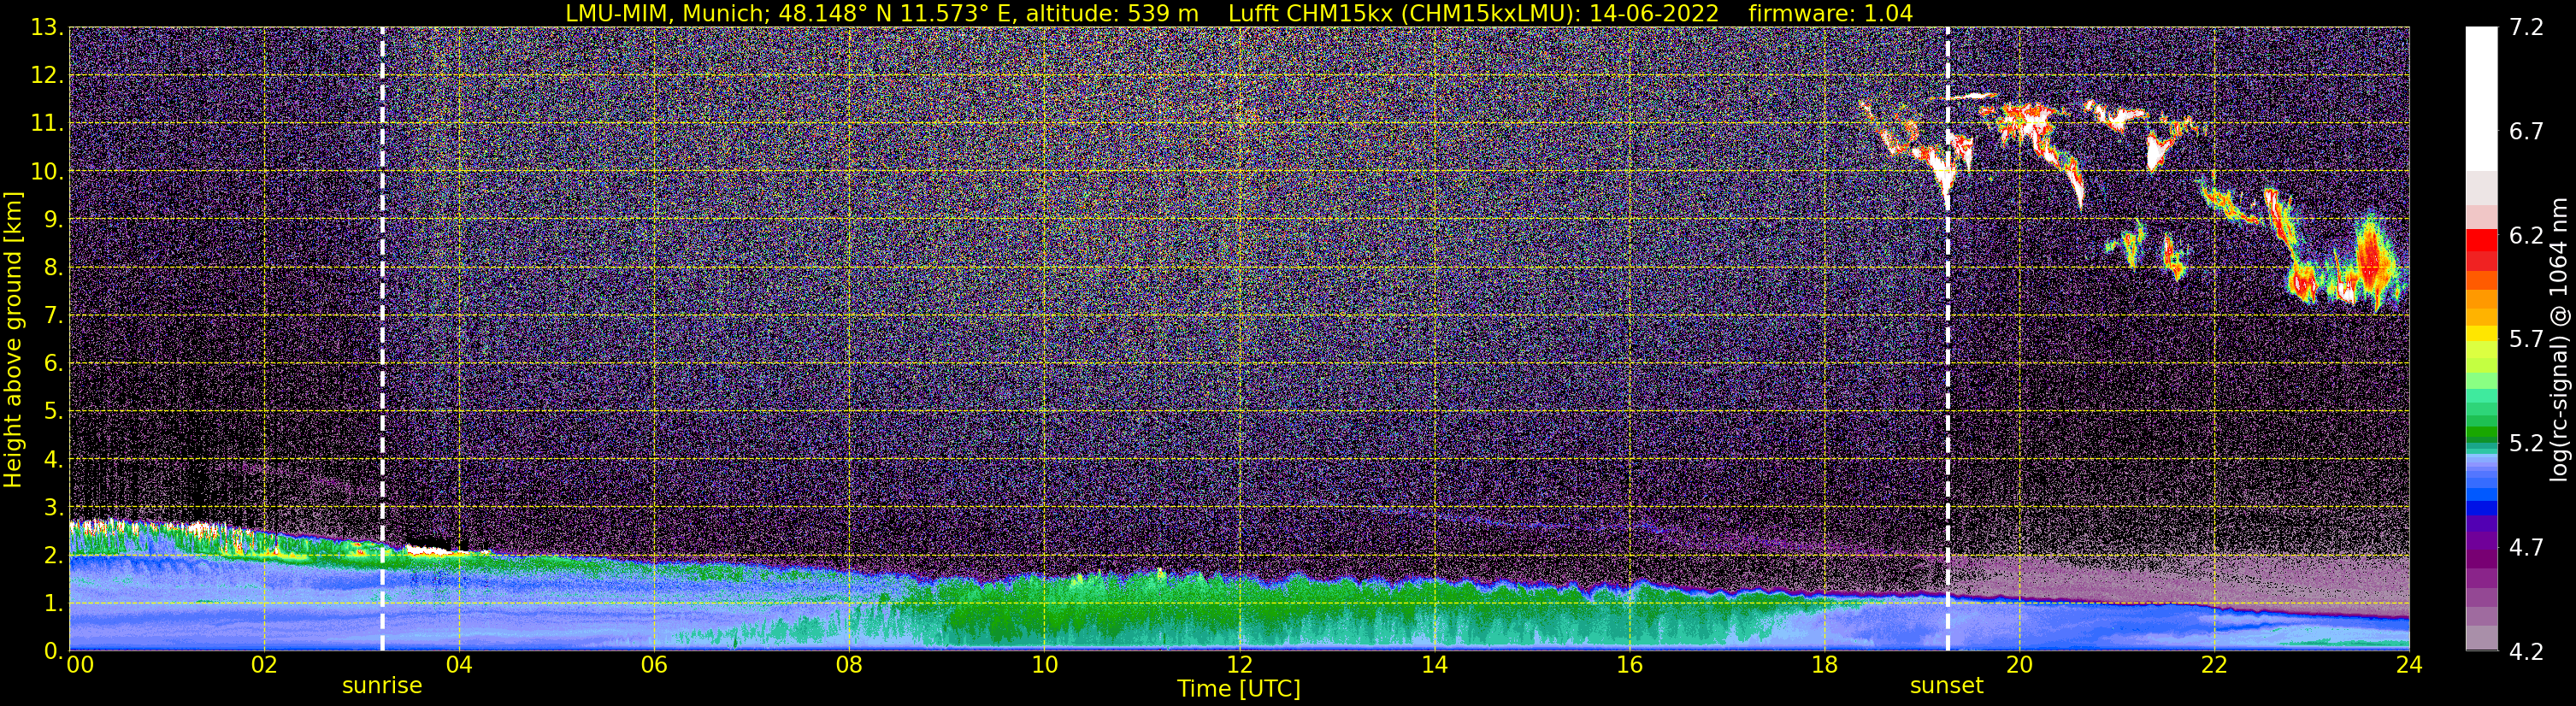The height and width of the screenshot is (706, 2576).
Task: Click the colorbar tick label 5.2
Action: pyautogui.click(x=2526, y=444)
